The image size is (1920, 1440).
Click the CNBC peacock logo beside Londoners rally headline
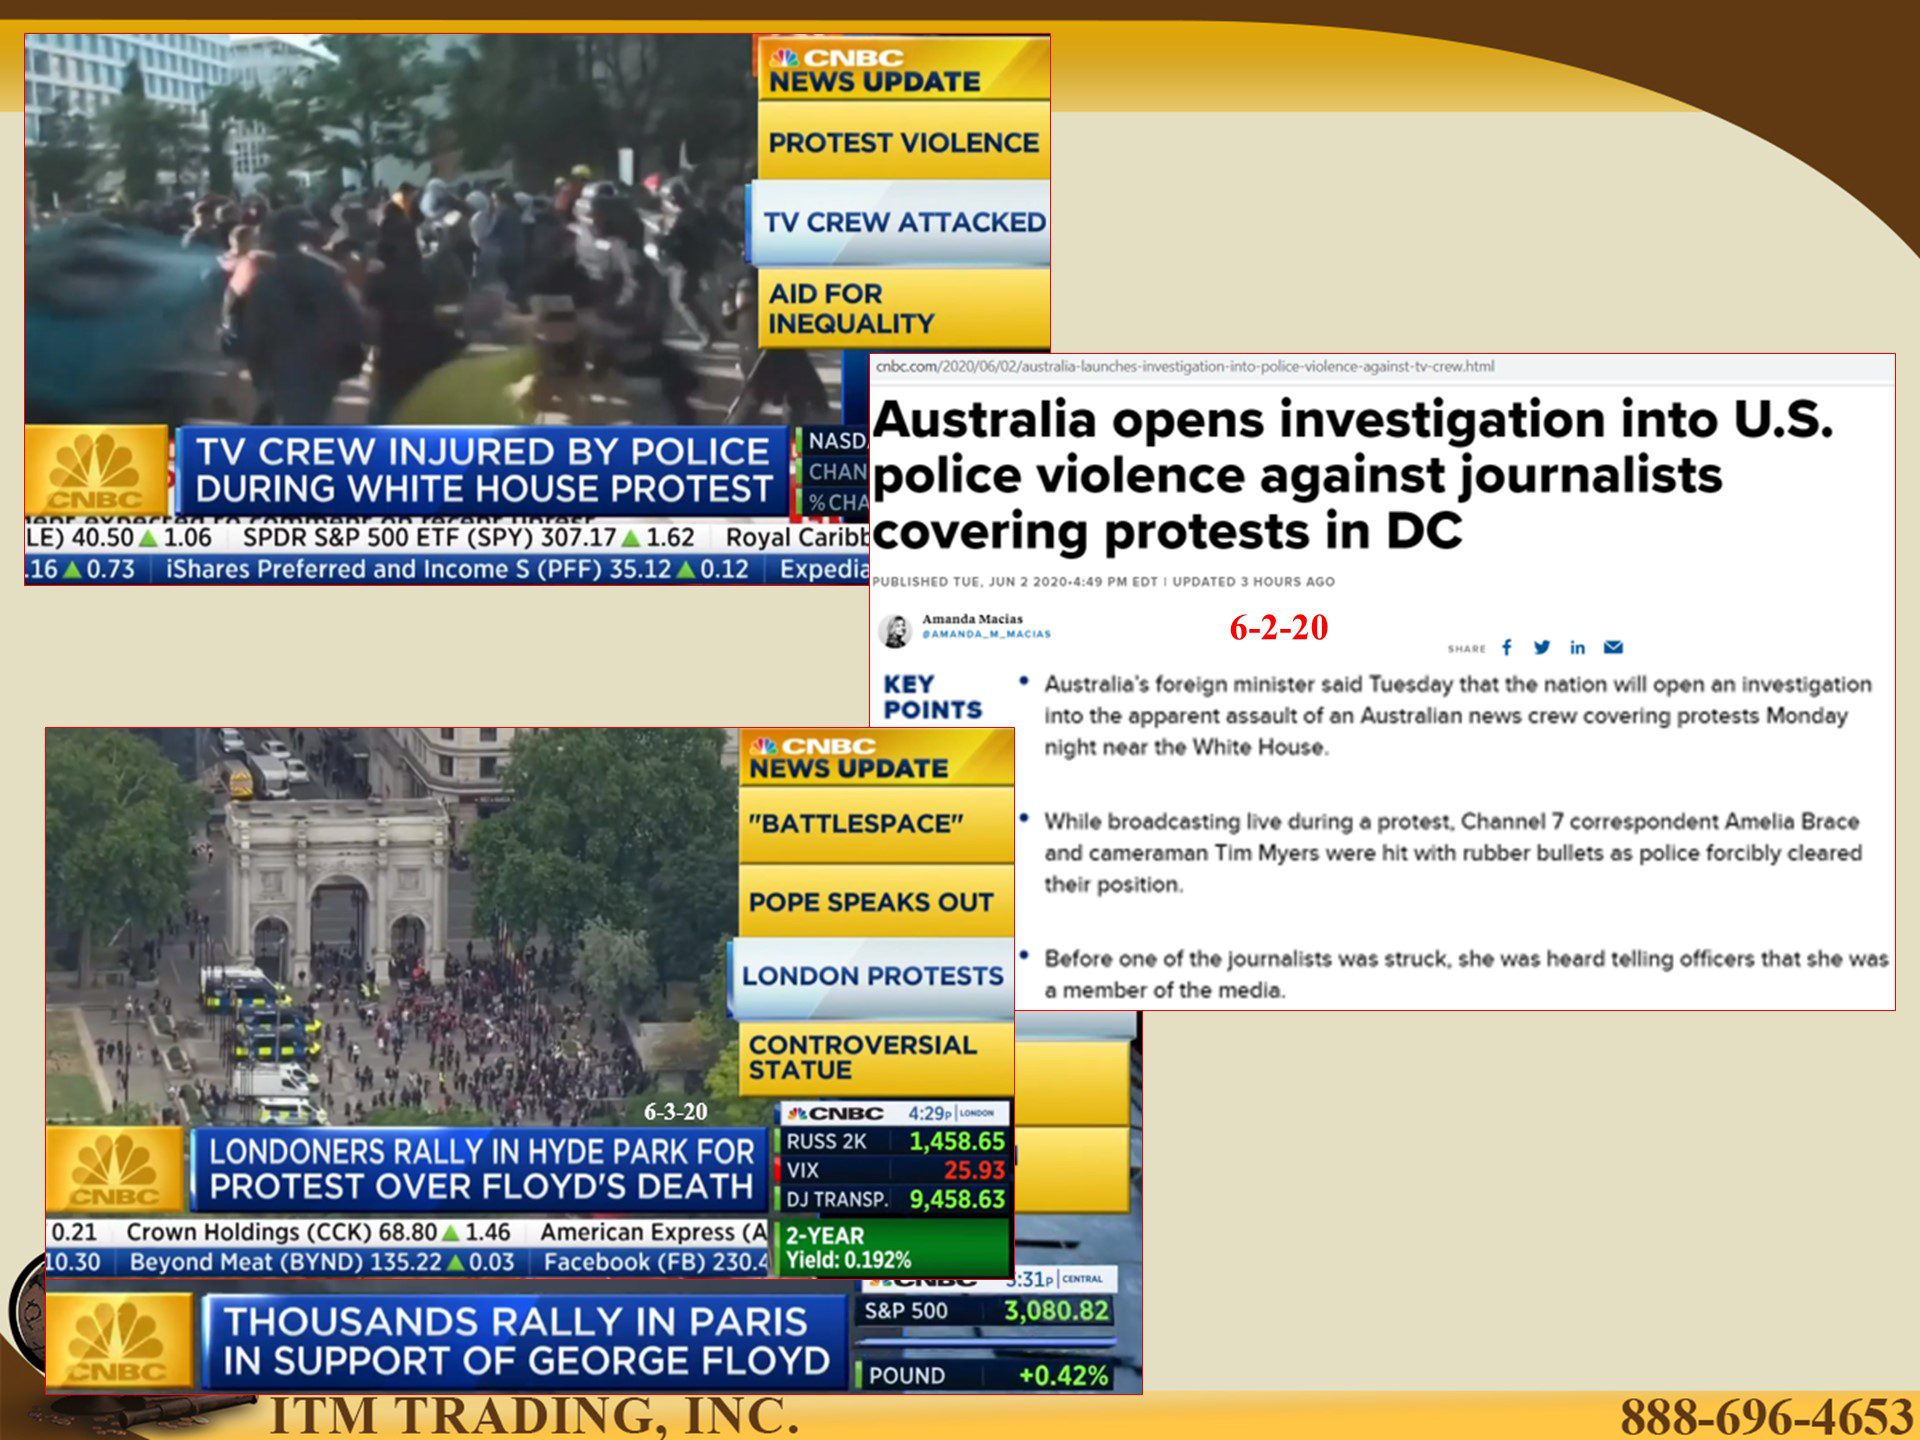[x=115, y=1168]
